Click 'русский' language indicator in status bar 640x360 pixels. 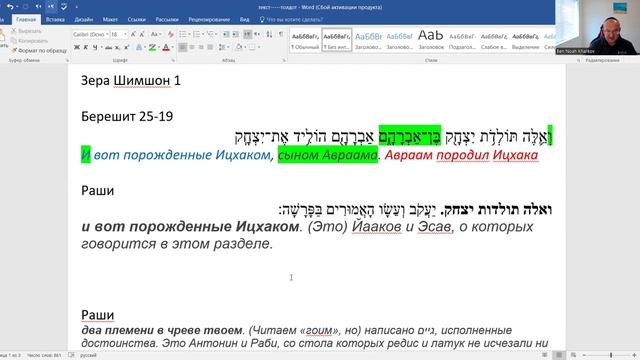tap(88, 356)
